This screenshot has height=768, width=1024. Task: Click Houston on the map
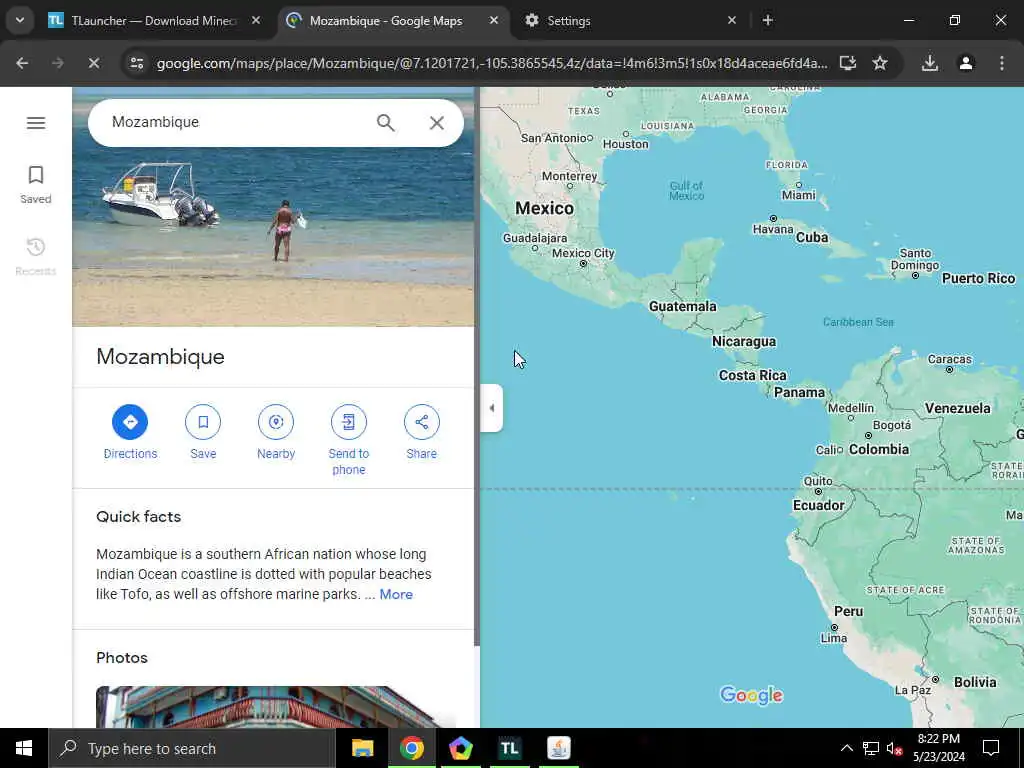[626, 144]
